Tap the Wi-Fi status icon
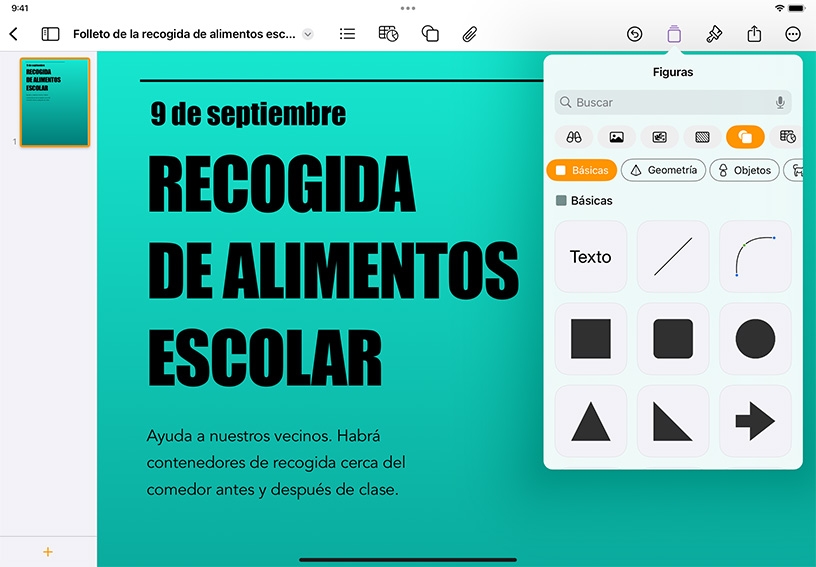This screenshot has width=816, height=567. (779, 8)
